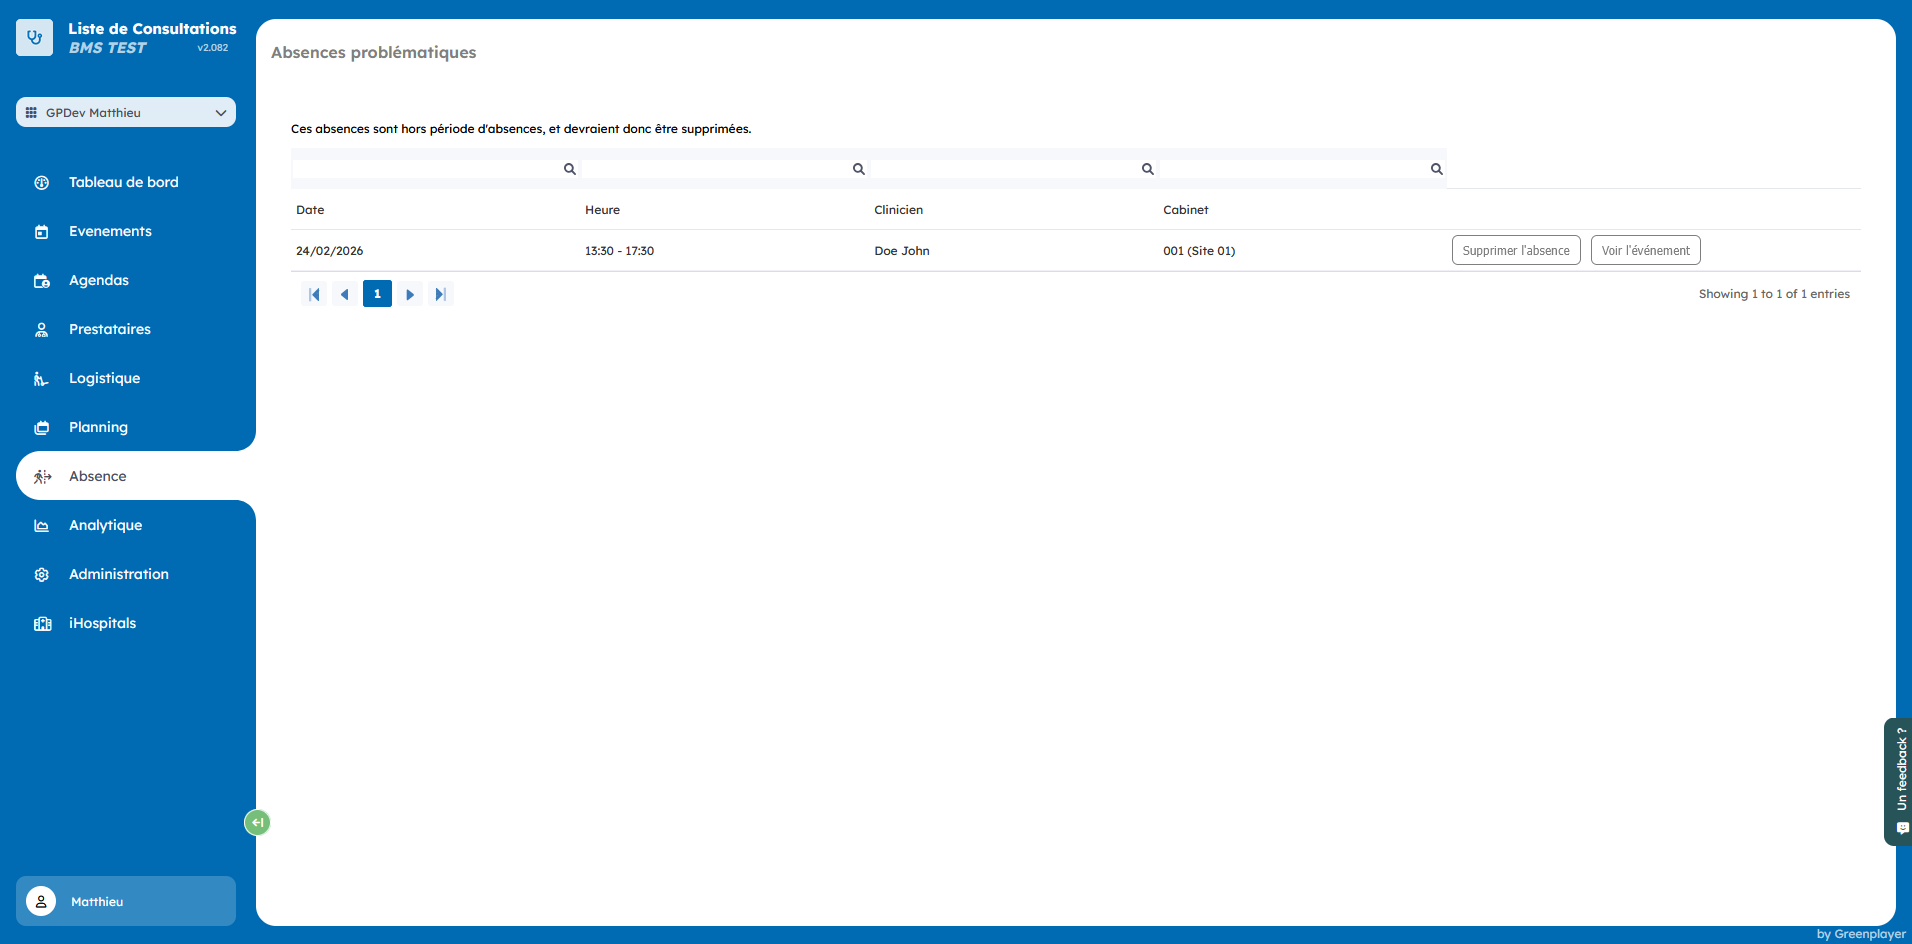Click the stethoscope app logo icon
This screenshot has height=944, width=1912.
coord(35,38)
